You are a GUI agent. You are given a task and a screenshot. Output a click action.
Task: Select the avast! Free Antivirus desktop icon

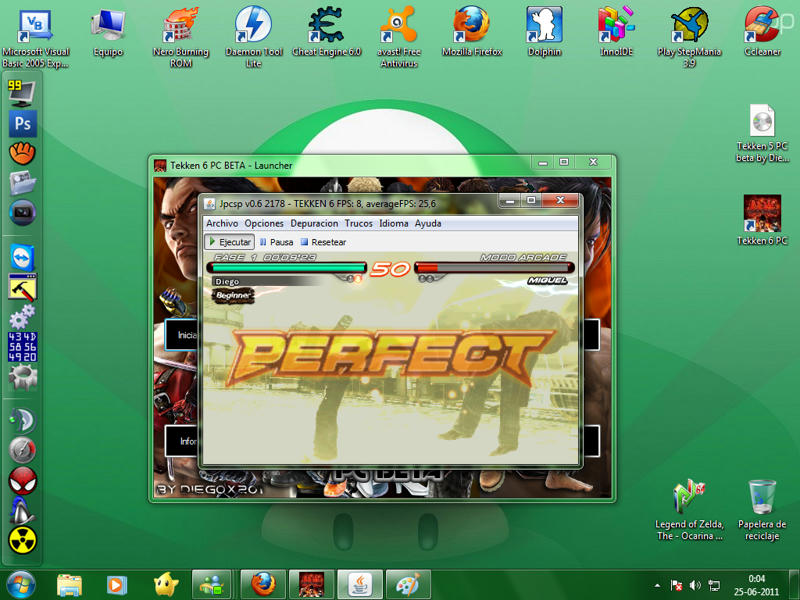[x=399, y=39]
